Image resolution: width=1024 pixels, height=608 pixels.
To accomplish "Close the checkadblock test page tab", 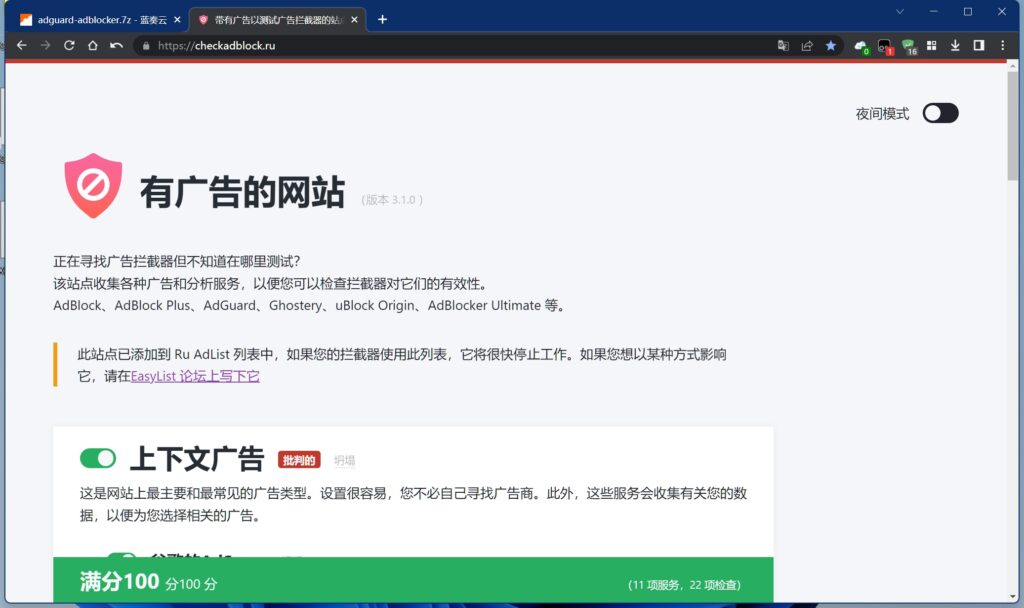I will [x=355, y=20].
